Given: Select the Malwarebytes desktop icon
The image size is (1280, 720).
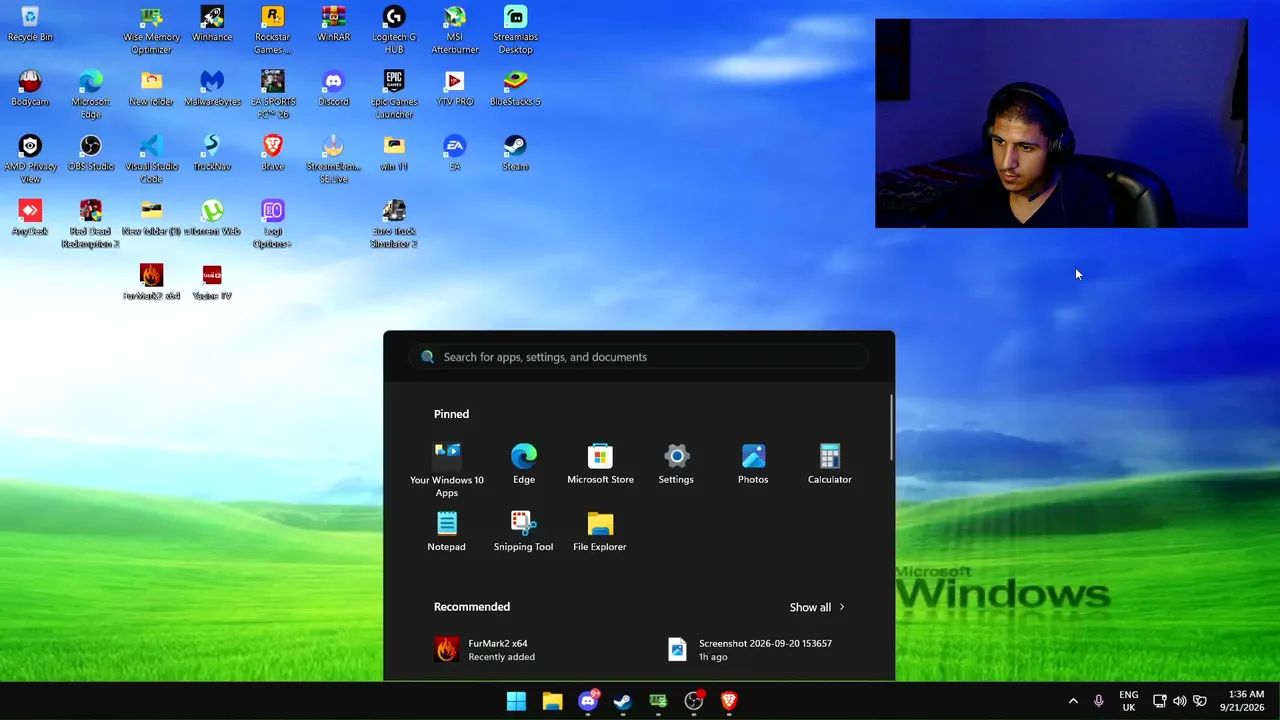Looking at the screenshot, I should coord(212,88).
